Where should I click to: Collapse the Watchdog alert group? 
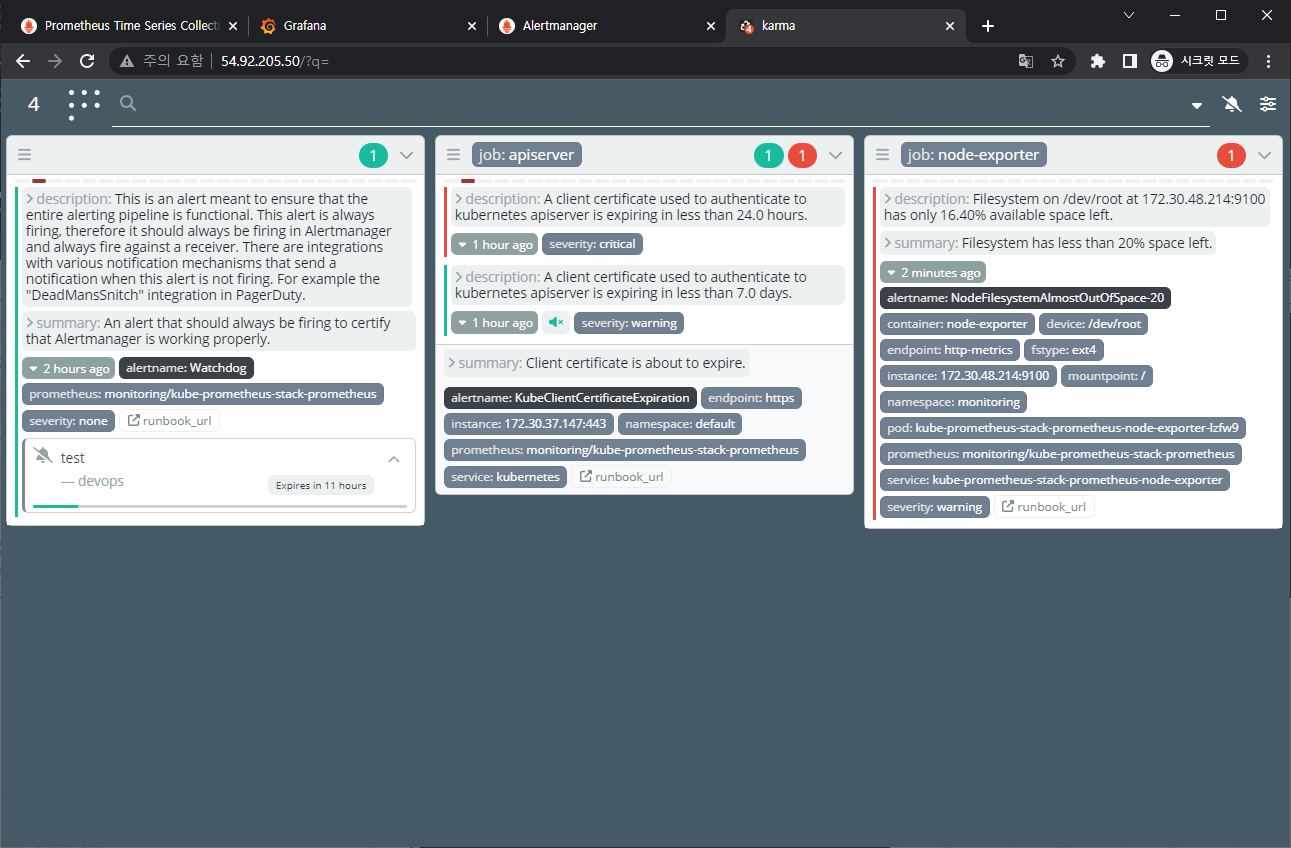[406, 155]
